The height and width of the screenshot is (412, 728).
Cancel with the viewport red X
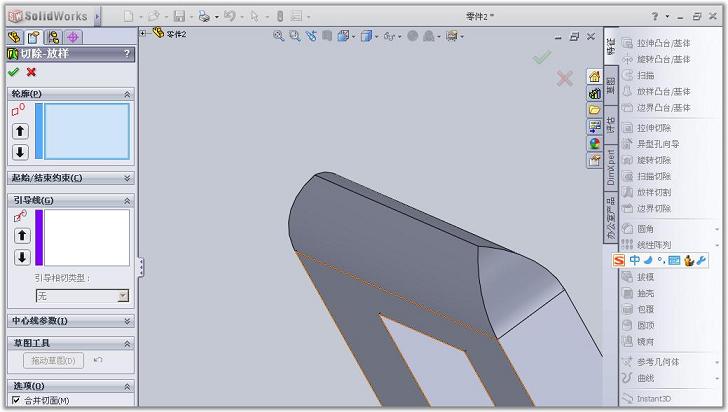click(565, 78)
